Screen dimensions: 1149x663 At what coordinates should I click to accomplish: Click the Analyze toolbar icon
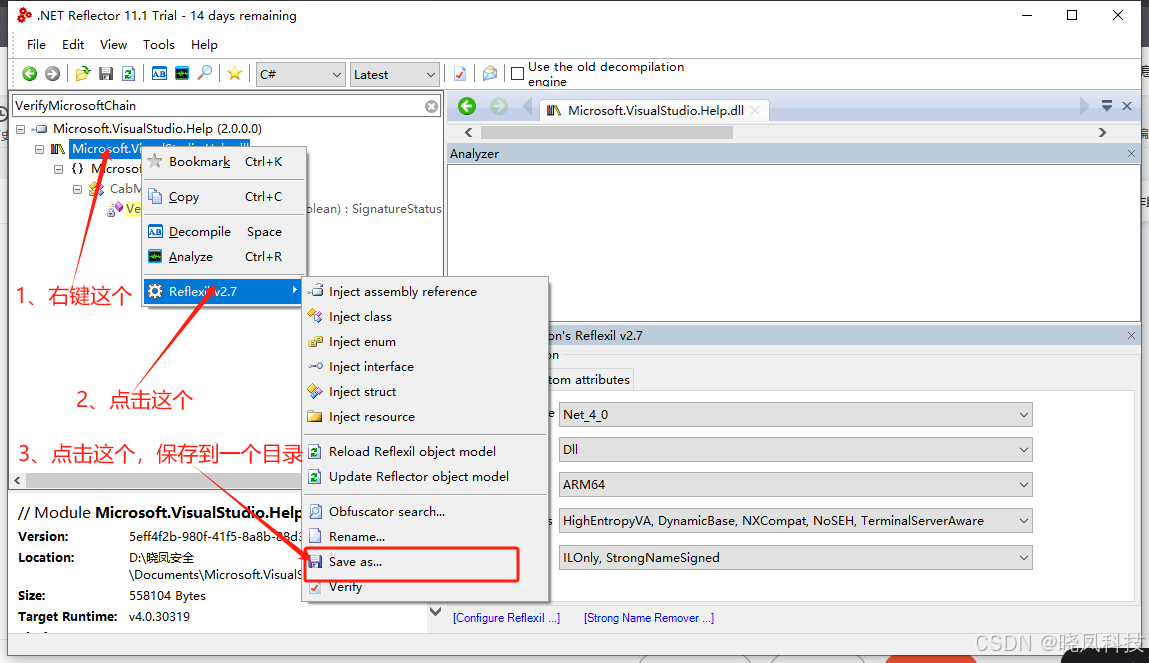coord(182,73)
